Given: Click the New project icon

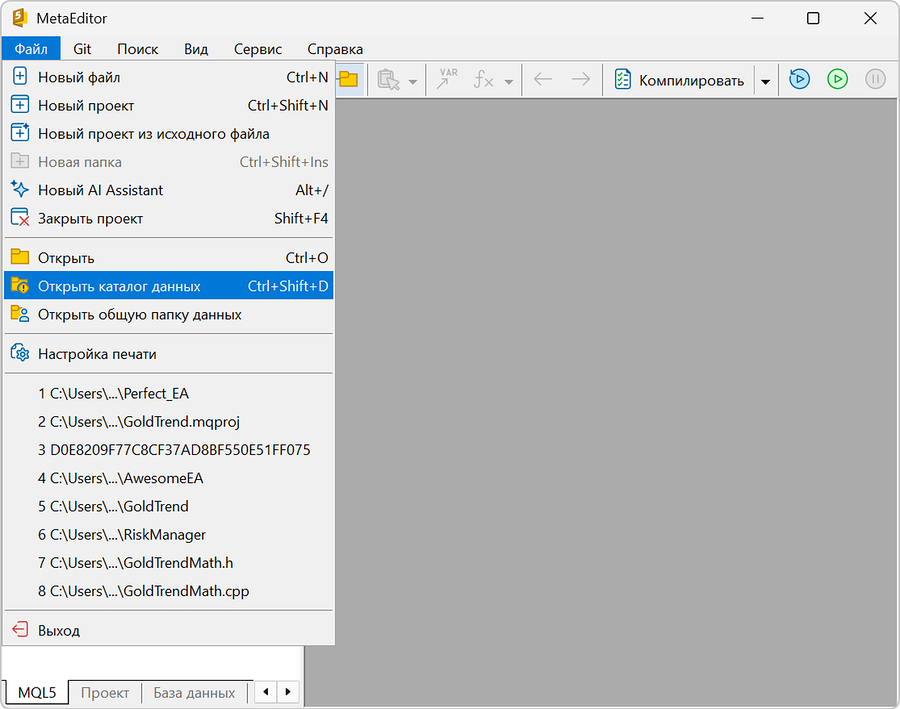Looking at the screenshot, I should pos(20,104).
